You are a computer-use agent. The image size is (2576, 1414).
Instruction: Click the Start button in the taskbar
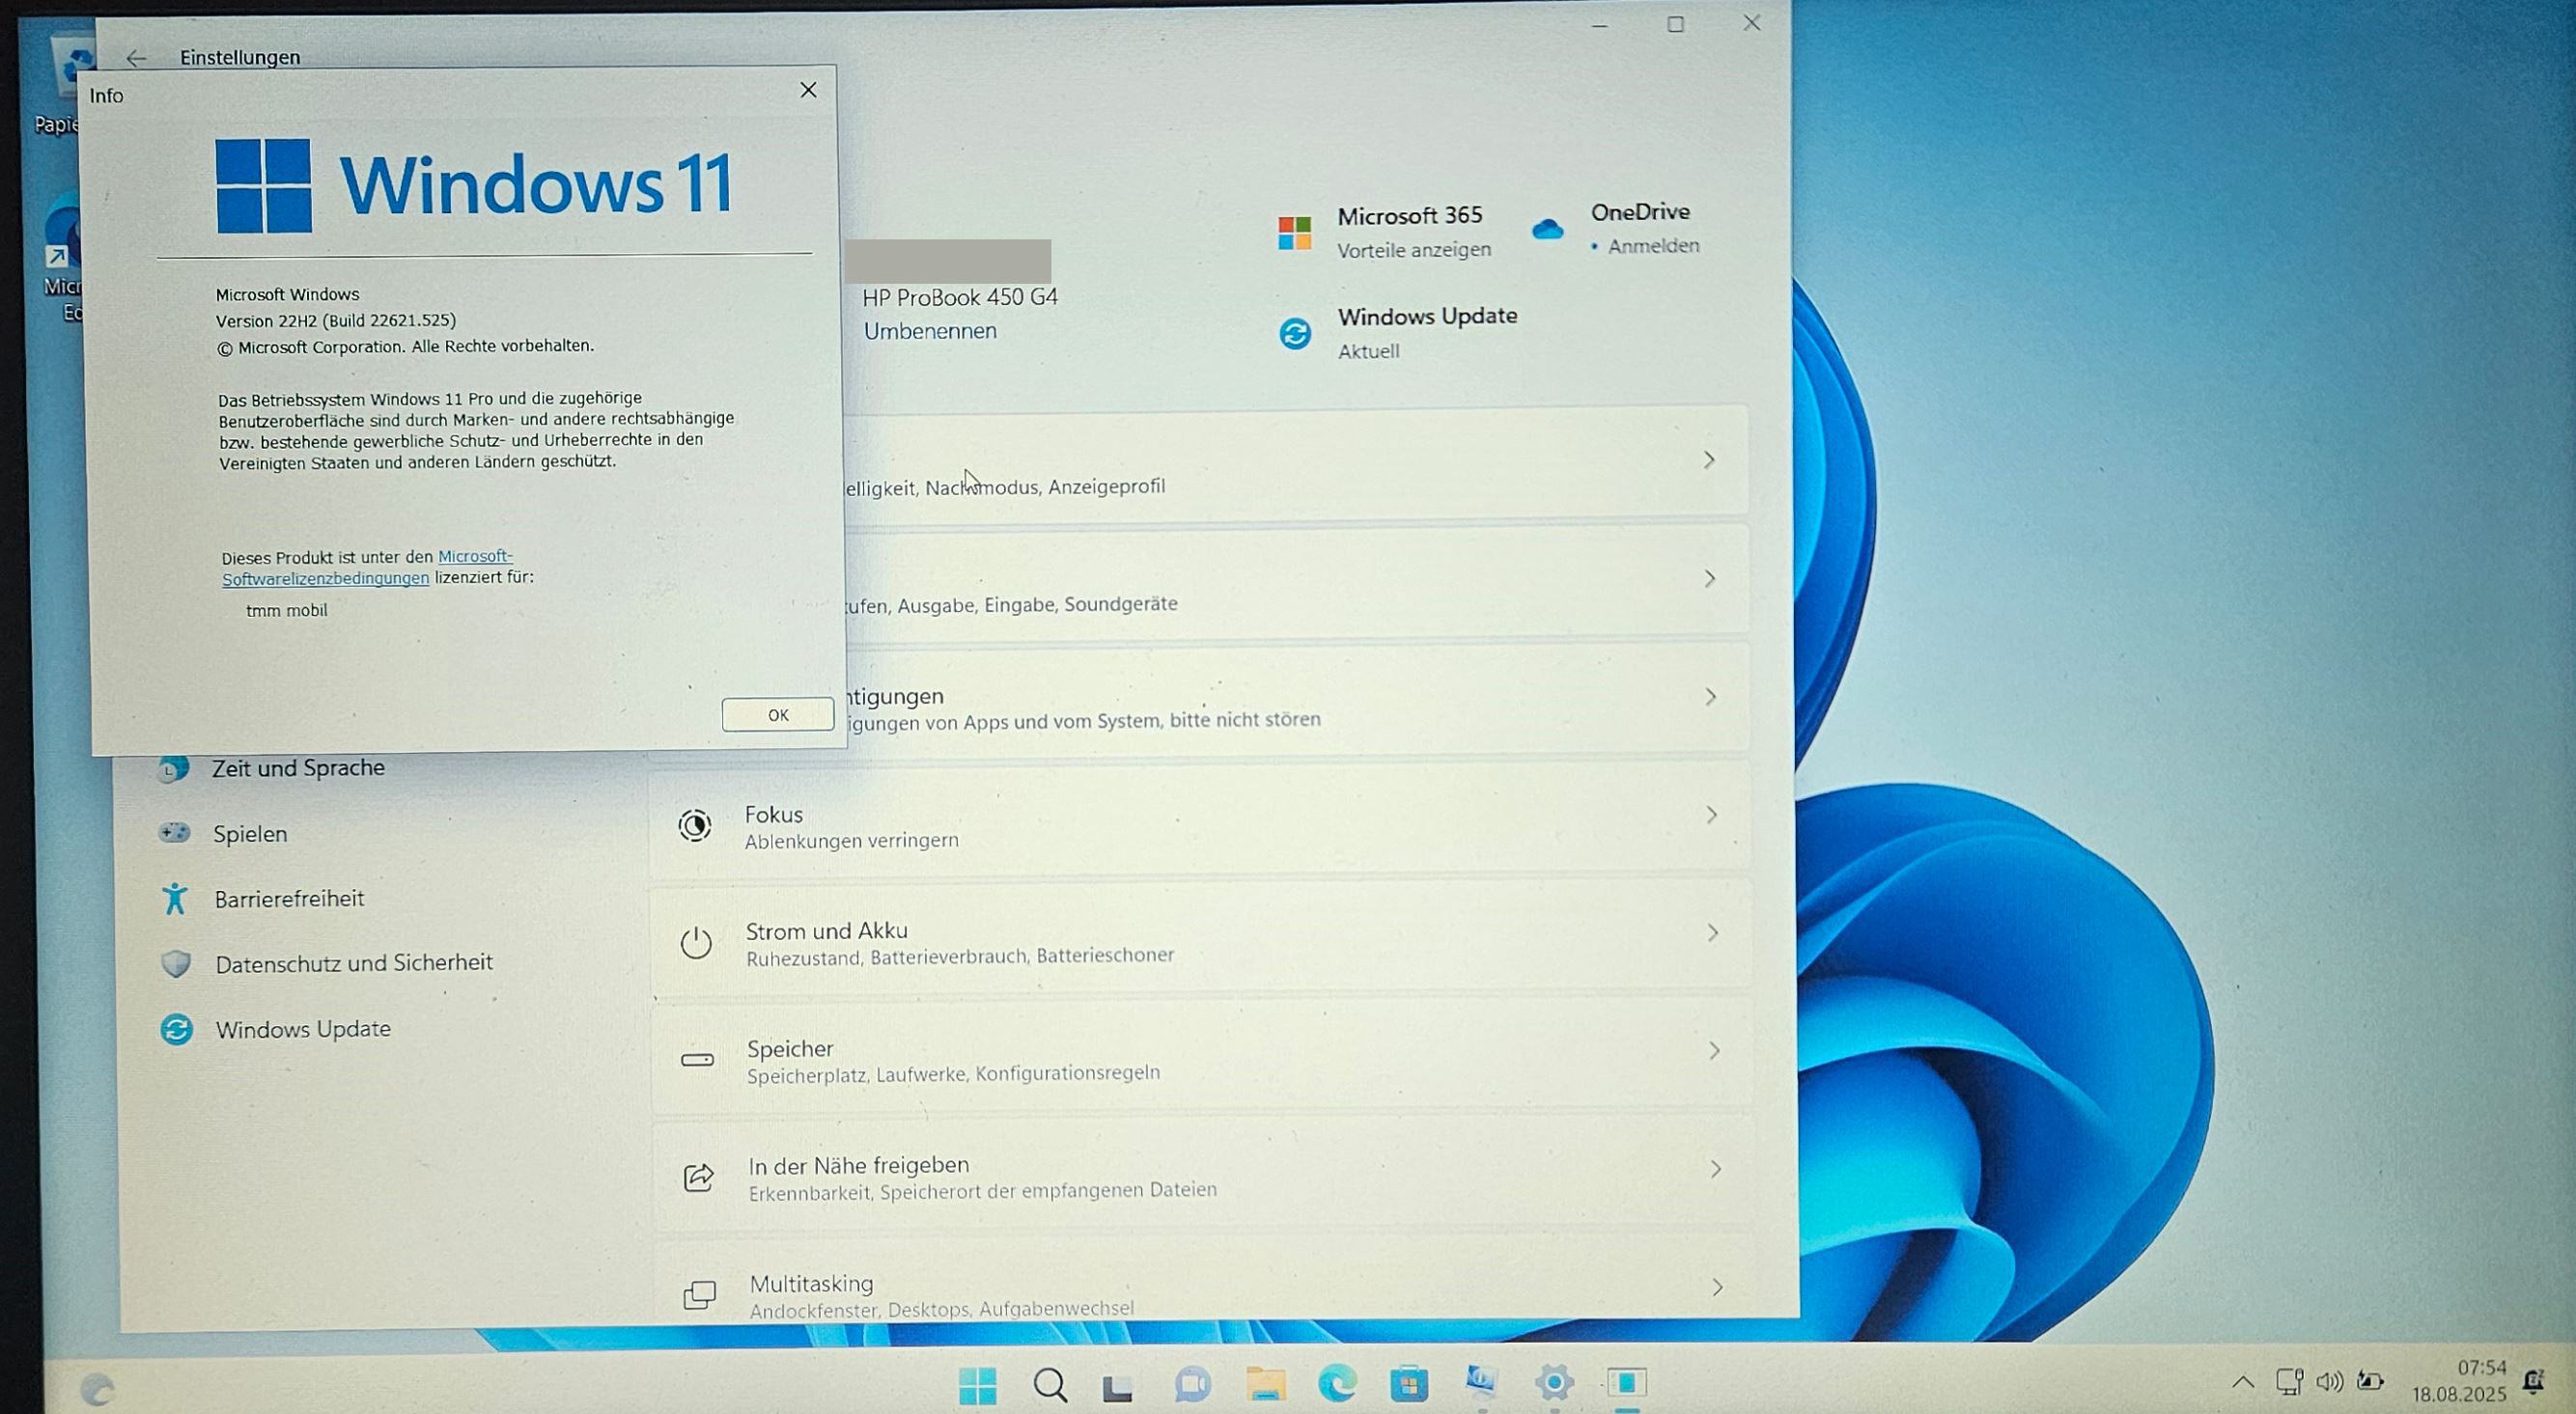(x=977, y=1385)
